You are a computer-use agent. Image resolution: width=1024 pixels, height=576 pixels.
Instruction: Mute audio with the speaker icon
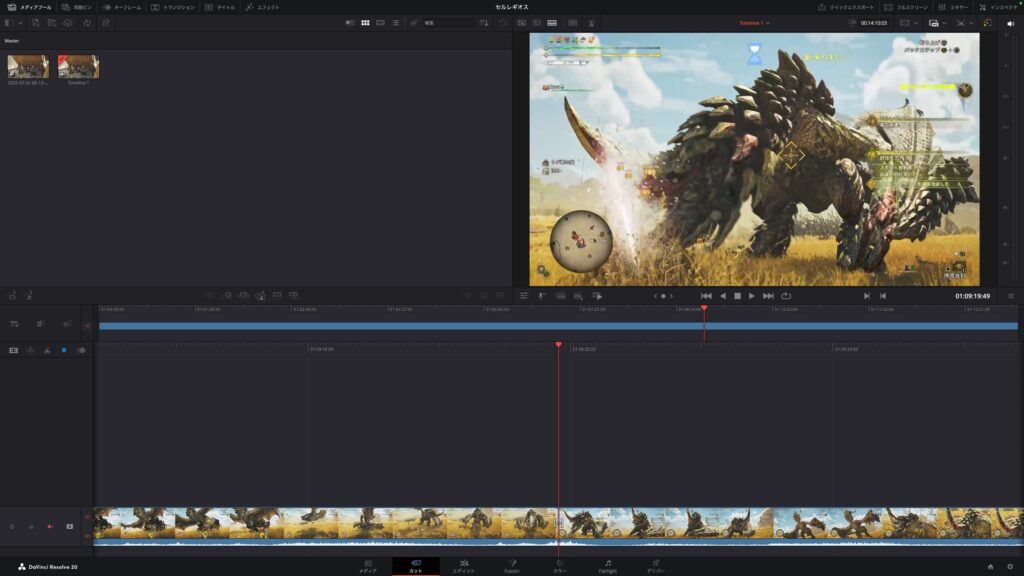(x=1010, y=23)
